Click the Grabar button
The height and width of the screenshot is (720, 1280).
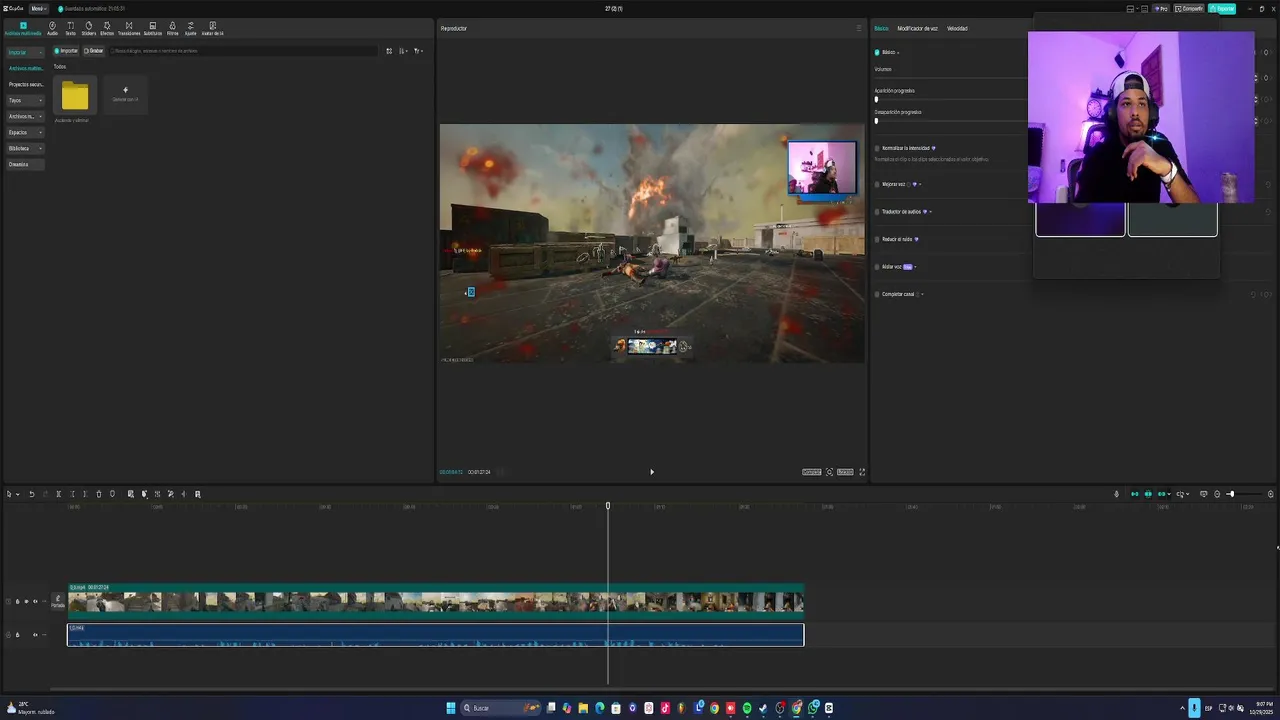click(93, 51)
